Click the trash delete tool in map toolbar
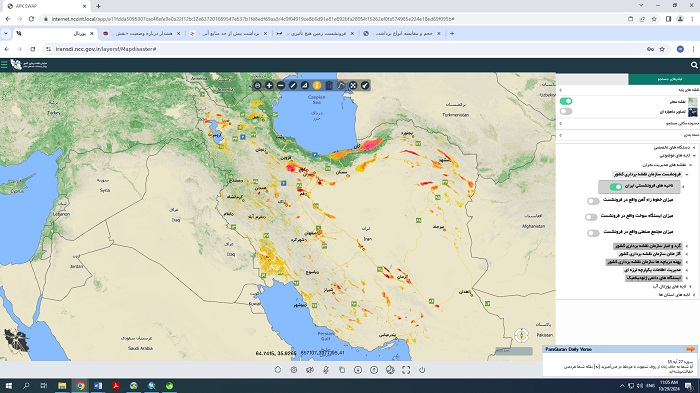This screenshot has height=393, width=700. coord(329,85)
